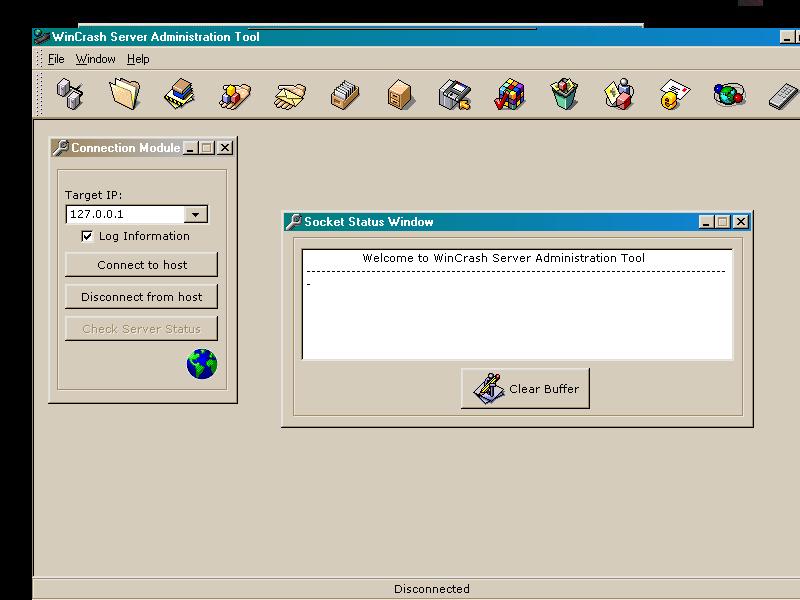Click the Target IP field showing 127.0.0.1
The height and width of the screenshot is (600, 800).
click(126, 214)
